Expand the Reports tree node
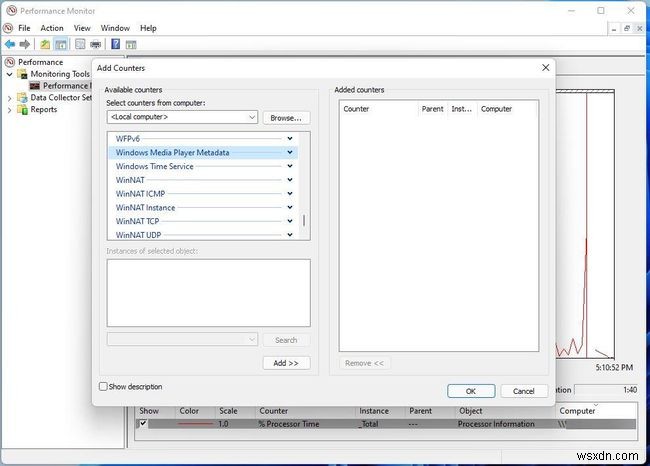This screenshot has width=650, height=466. tap(10, 110)
